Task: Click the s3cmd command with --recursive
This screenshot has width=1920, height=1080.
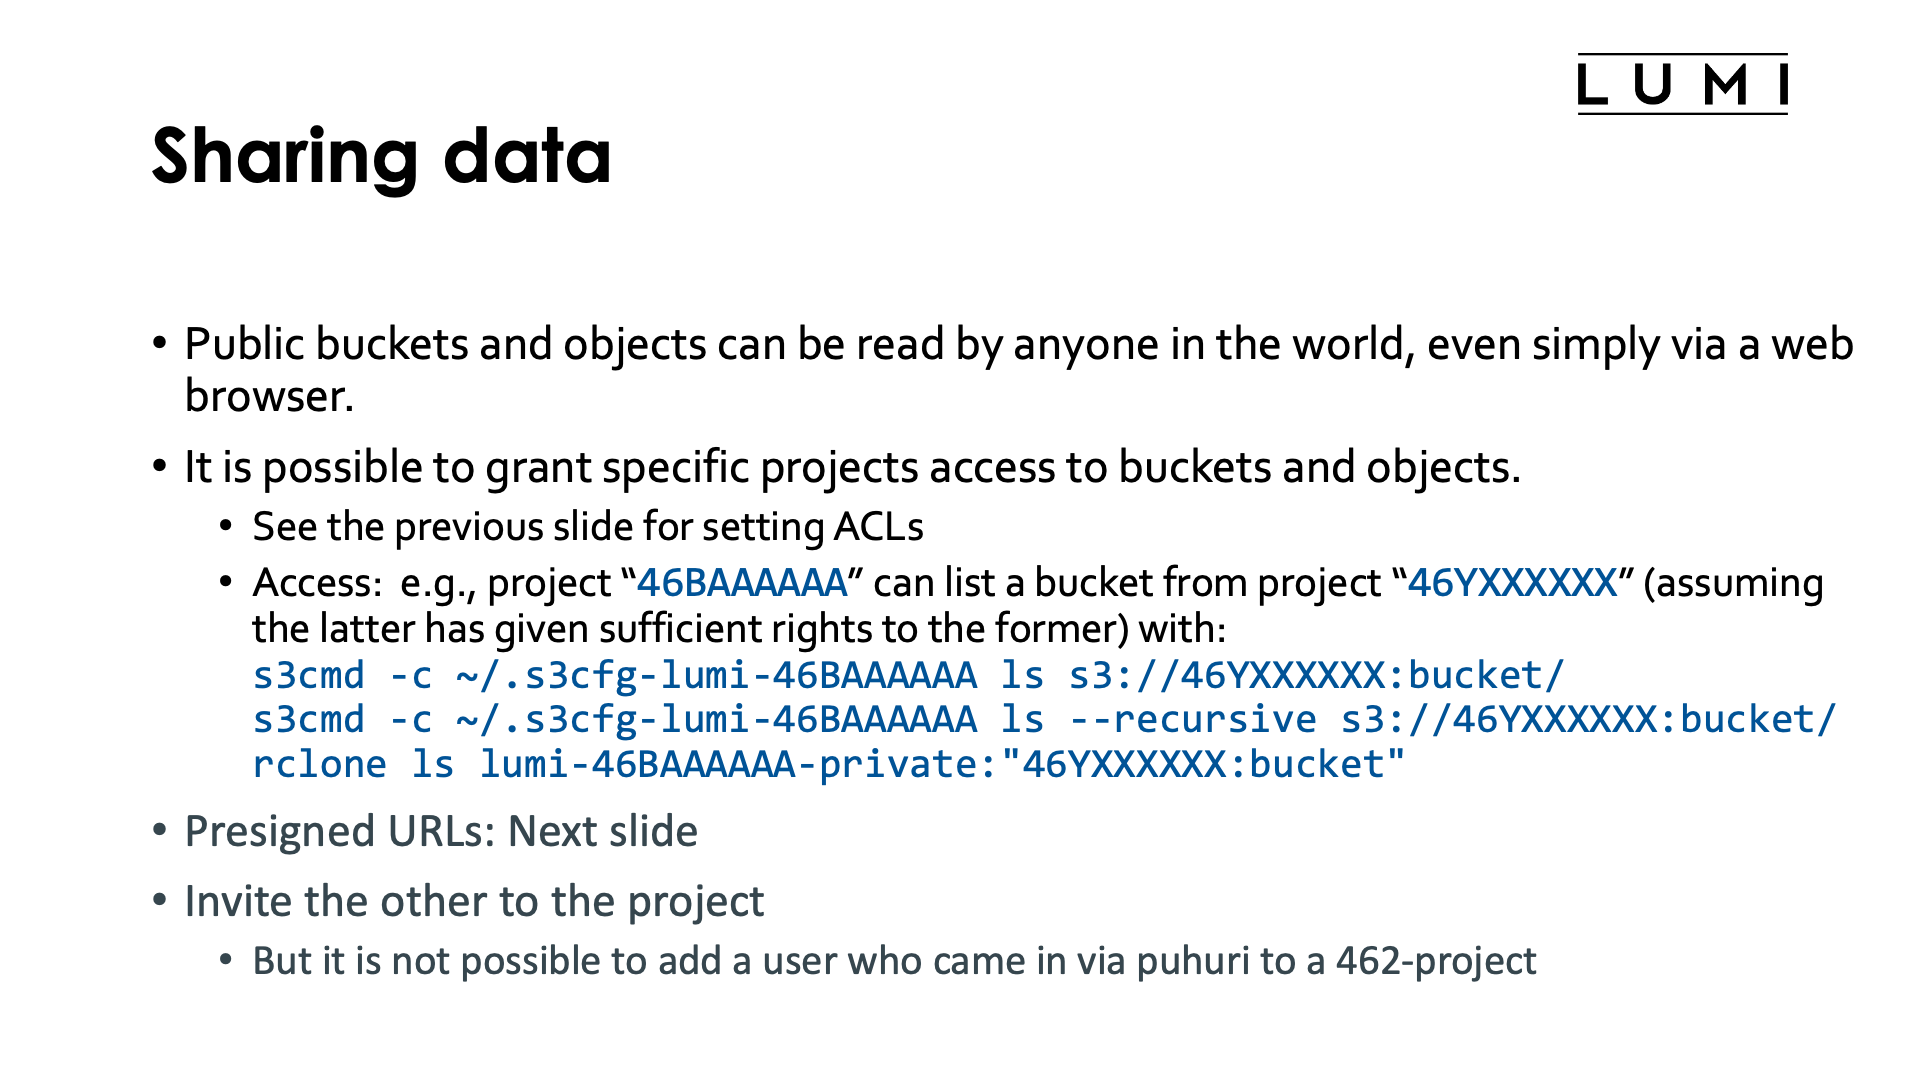Action: [x=1044, y=720]
